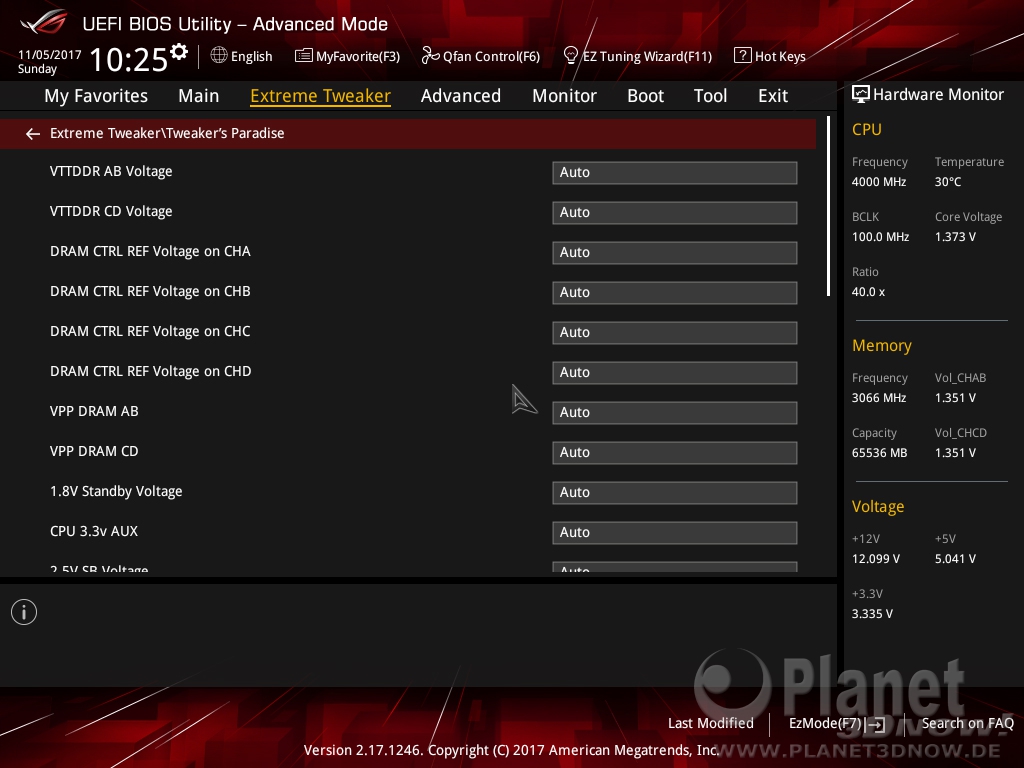Open the Monitor tab
Image resolution: width=1024 pixels, height=768 pixels.
564,96
